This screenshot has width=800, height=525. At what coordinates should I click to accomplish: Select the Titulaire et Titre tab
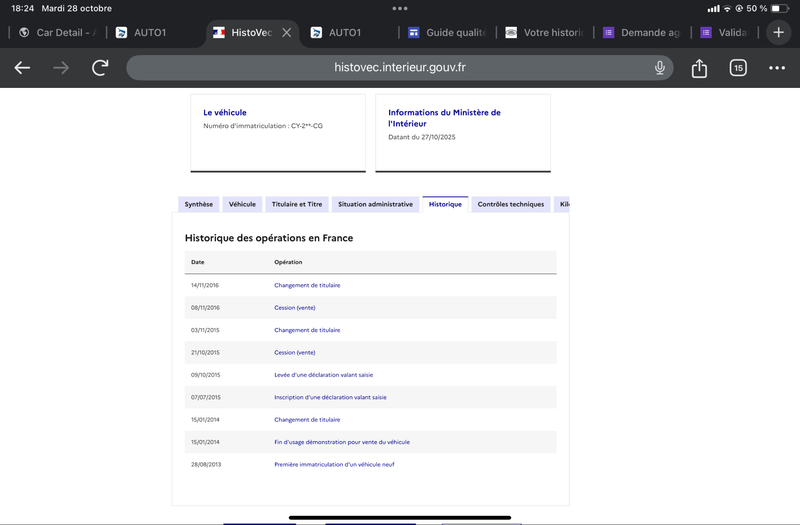tap(297, 204)
